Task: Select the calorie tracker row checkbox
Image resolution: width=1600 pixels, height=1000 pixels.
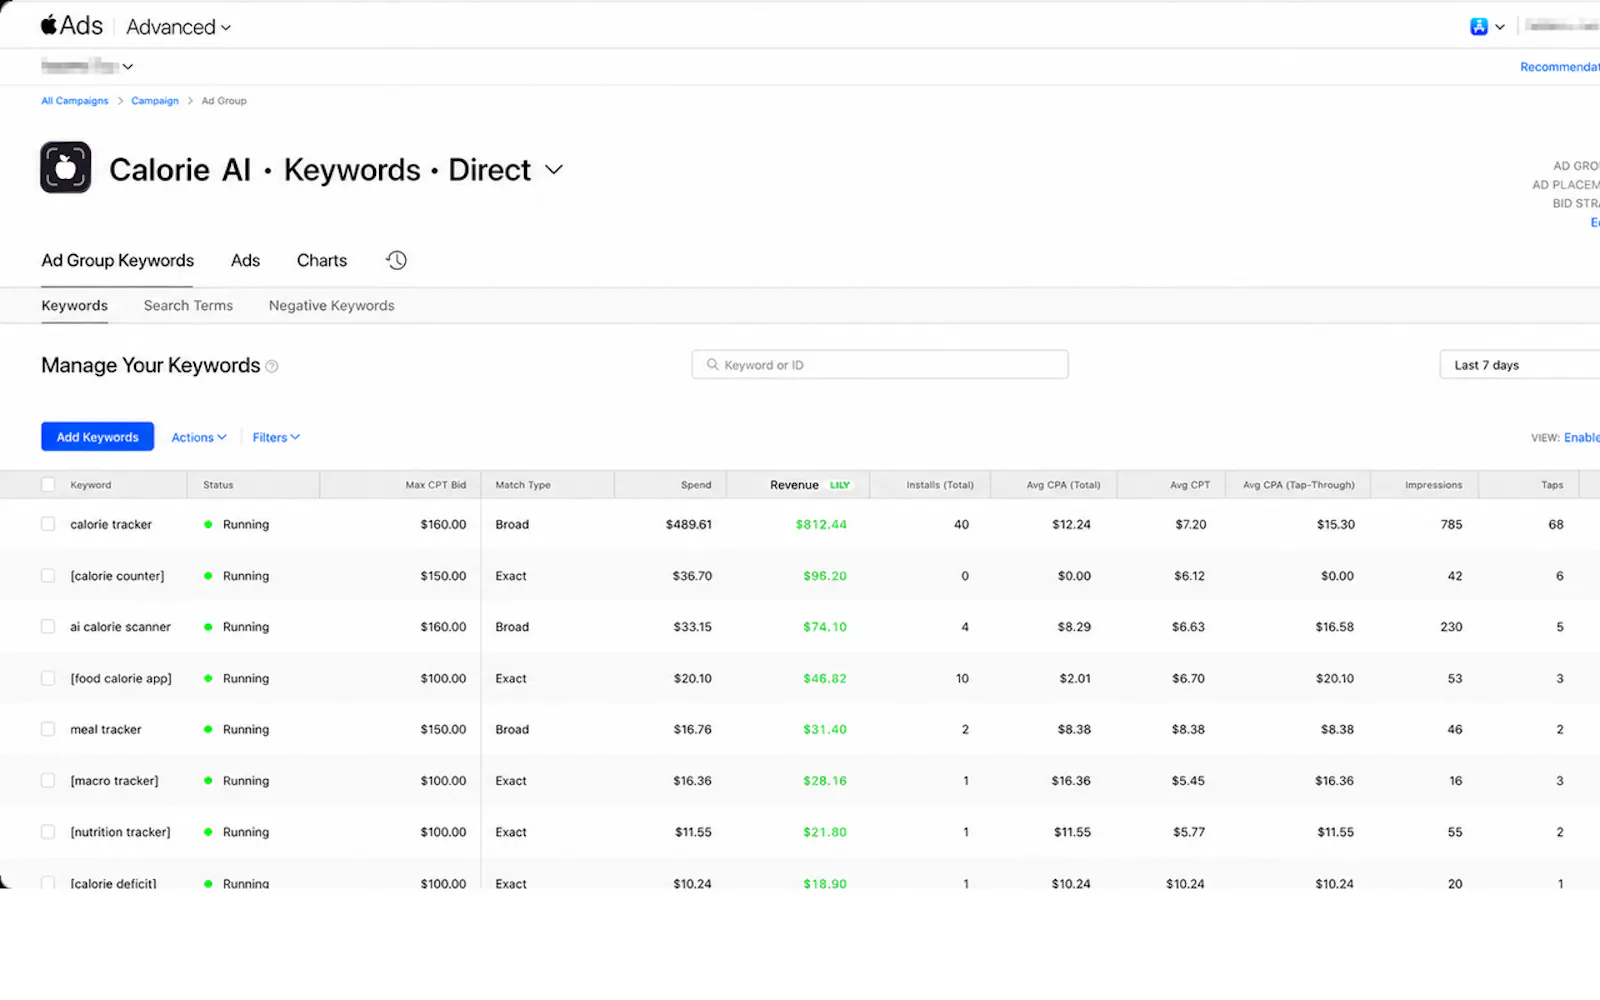Action: [x=48, y=524]
